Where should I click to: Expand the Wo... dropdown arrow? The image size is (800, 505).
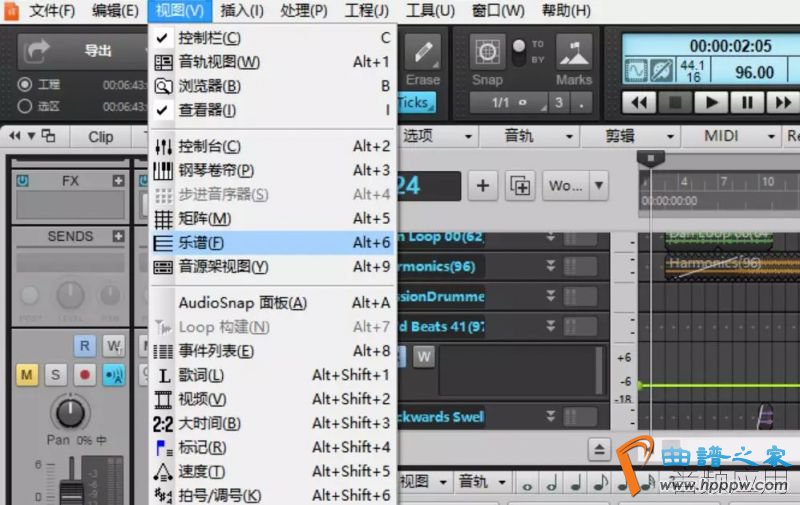599,185
